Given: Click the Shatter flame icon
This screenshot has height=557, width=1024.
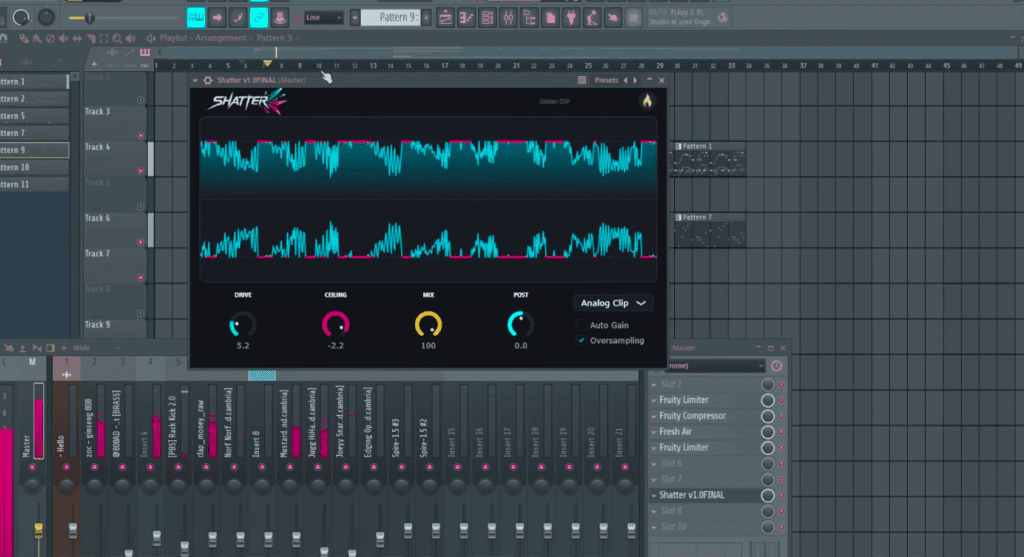Looking at the screenshot, I should (x=647, y=101).
